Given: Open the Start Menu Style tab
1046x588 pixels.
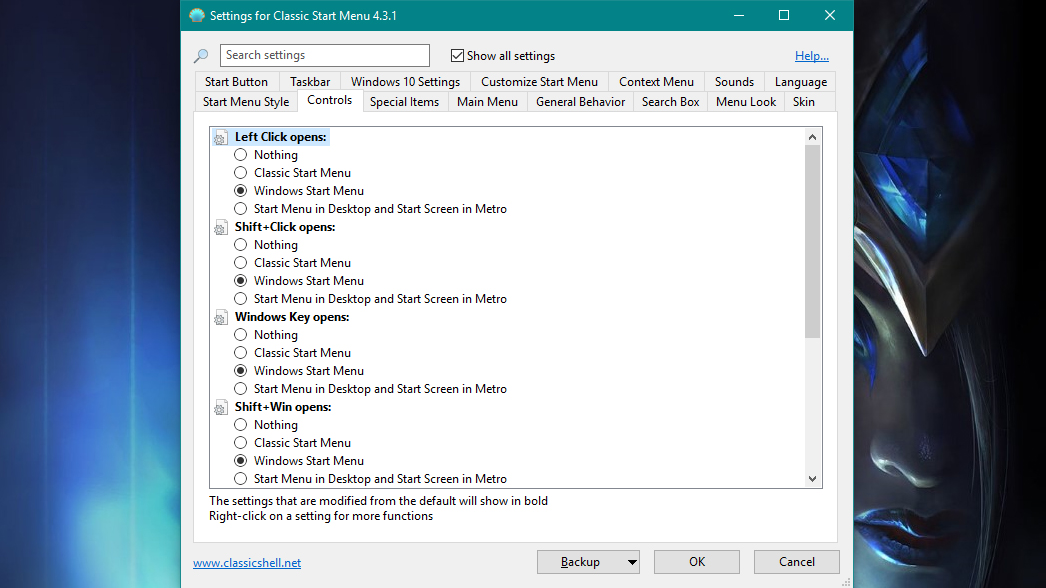Looking at the screenshot, I should pos(246,101).
